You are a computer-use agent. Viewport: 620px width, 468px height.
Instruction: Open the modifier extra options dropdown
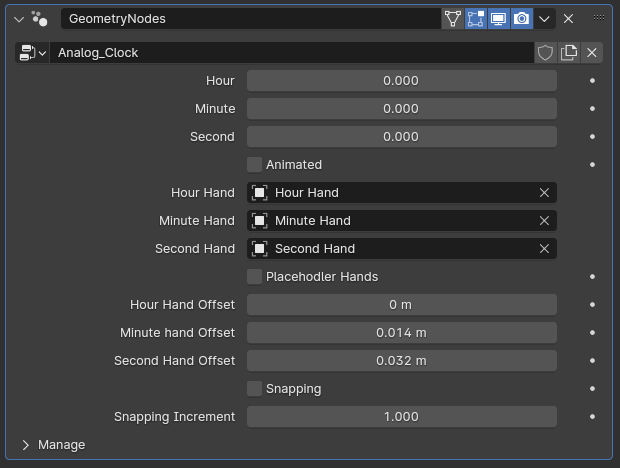(x=545, y=19)
